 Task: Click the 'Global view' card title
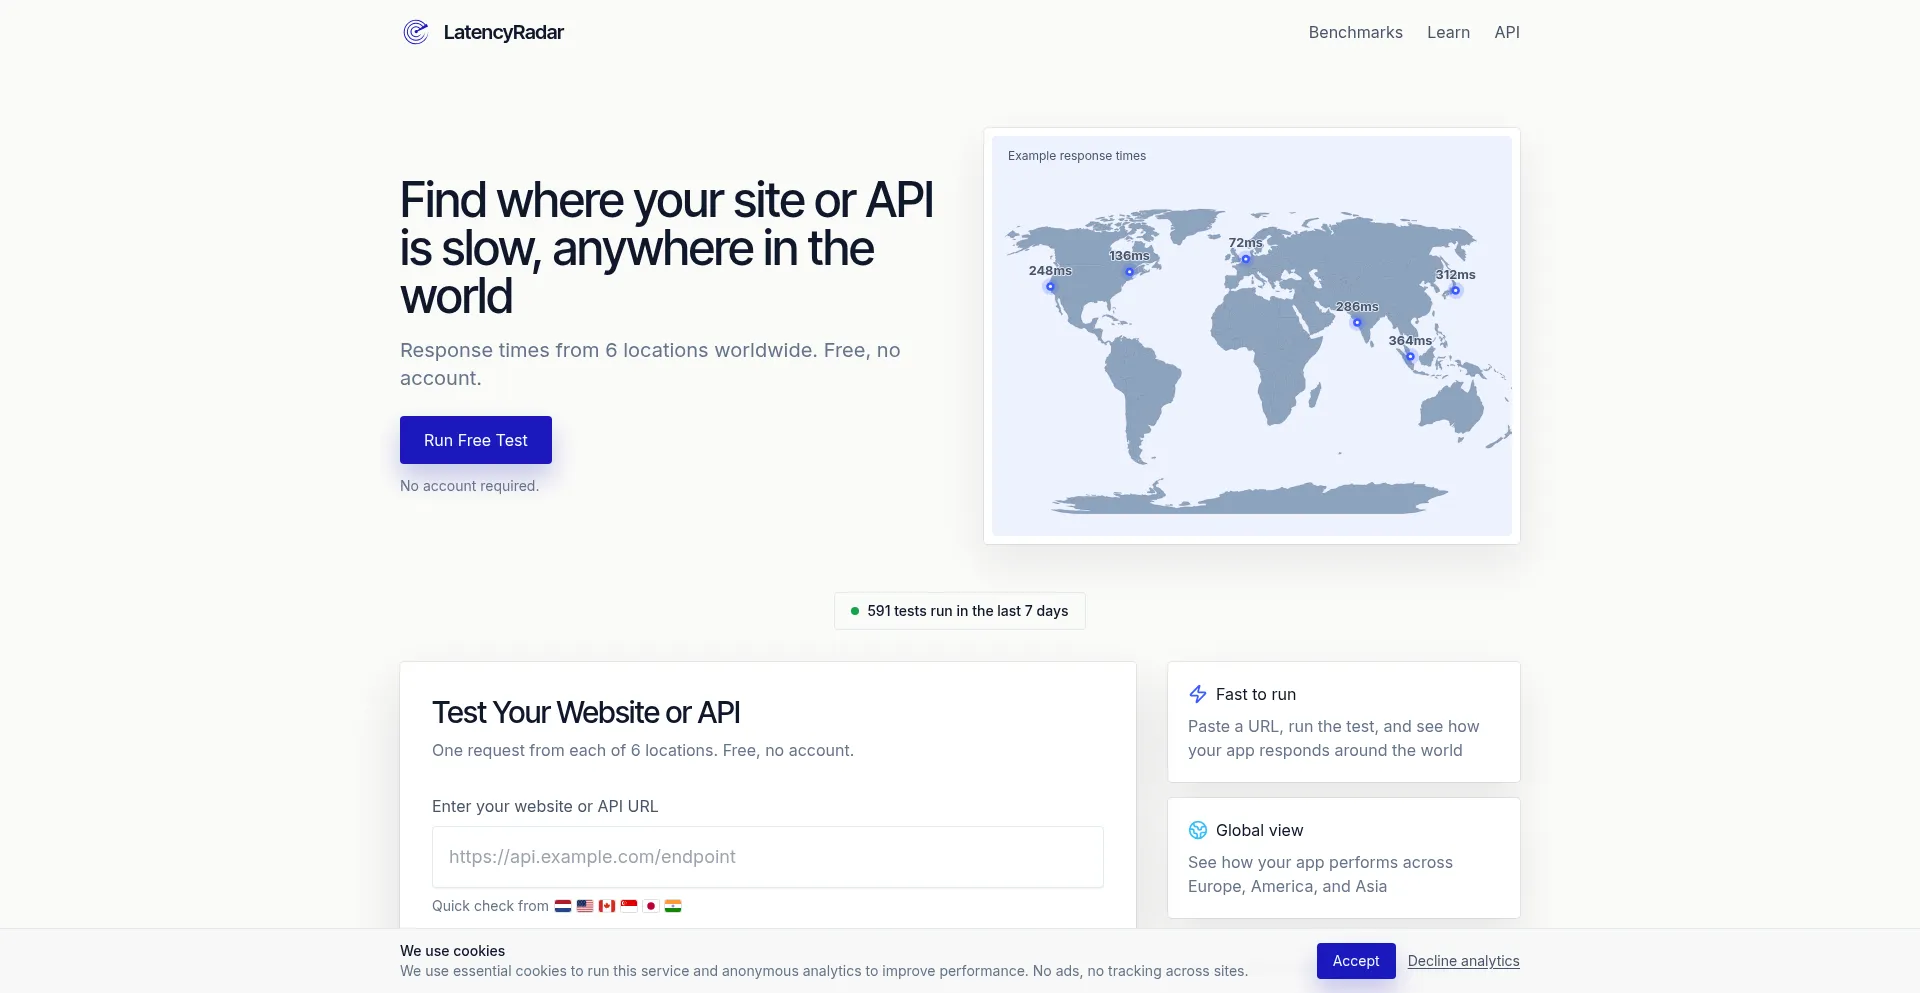coord(1260,830)
